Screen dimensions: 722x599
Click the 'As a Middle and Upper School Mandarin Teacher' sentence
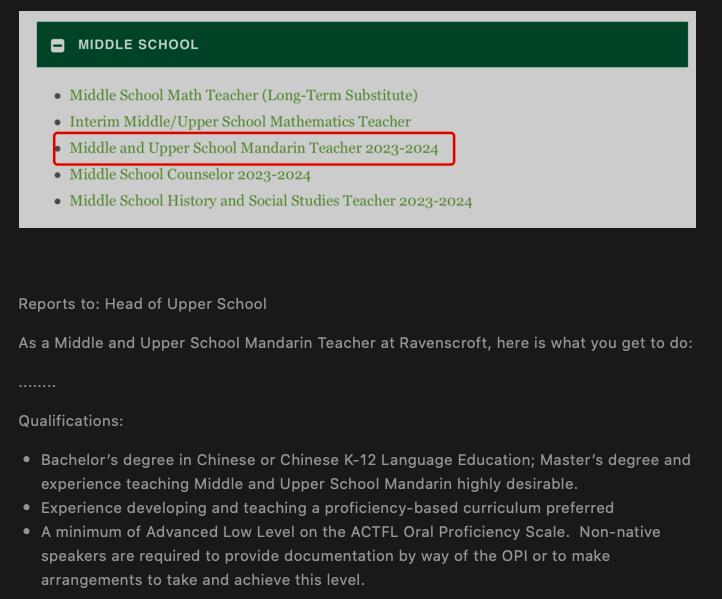[355, 343]
